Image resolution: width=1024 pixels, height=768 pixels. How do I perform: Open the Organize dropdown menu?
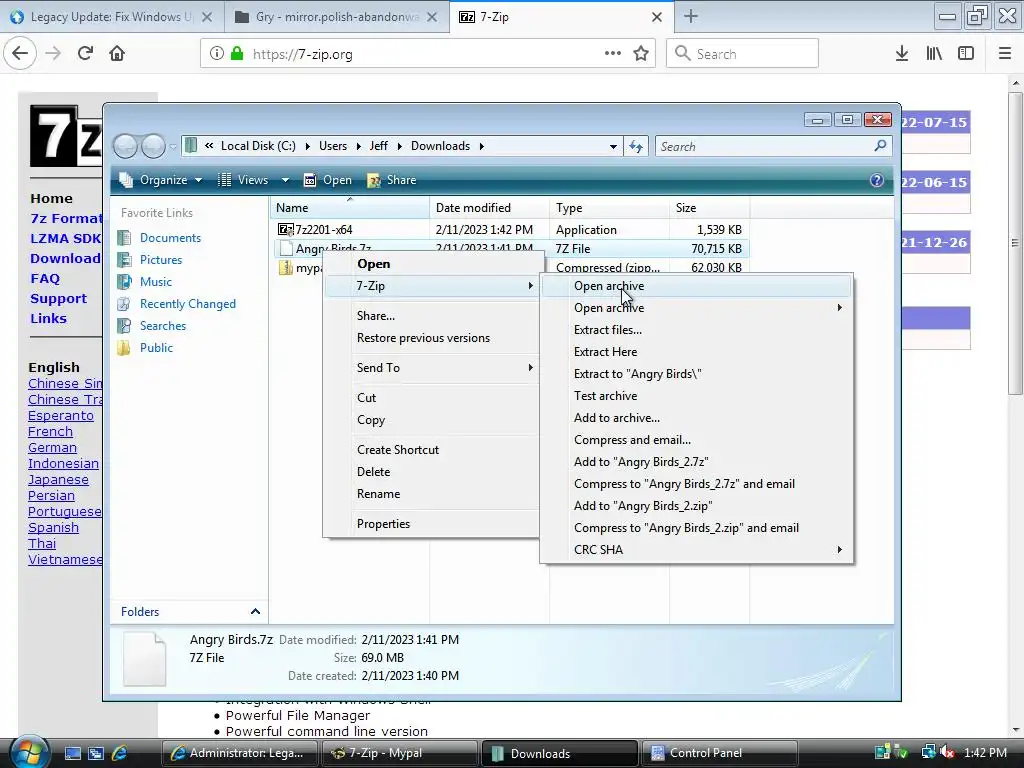(161, 180)
